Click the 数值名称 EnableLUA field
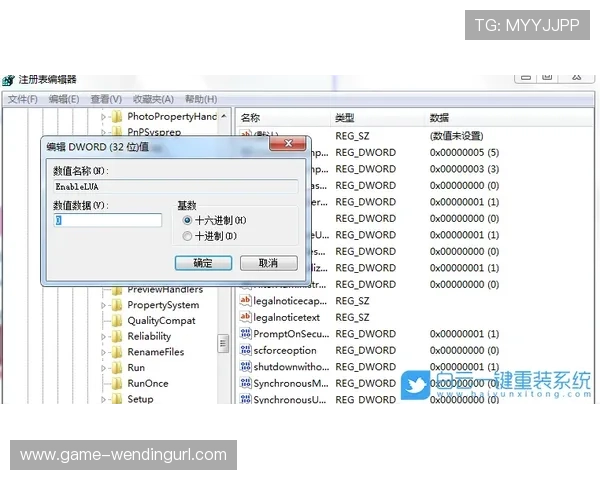Screen dimensions: 600x480 (176, 187)
